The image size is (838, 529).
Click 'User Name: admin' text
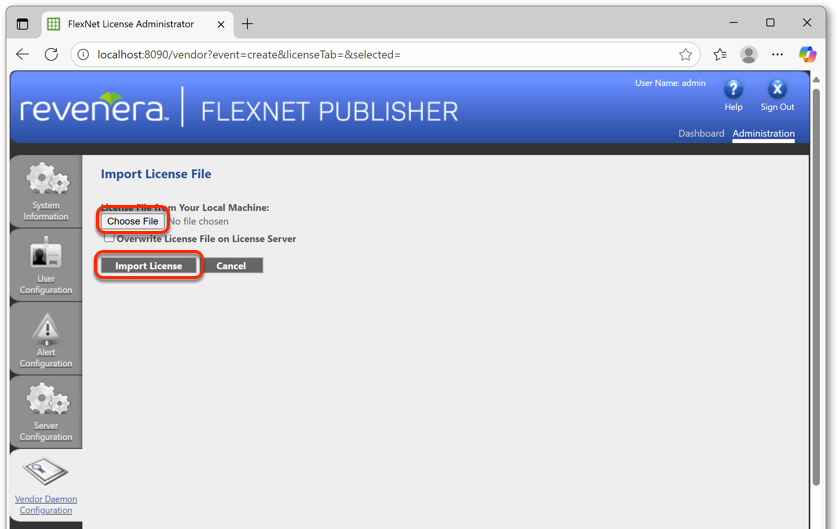click(670, 83)
